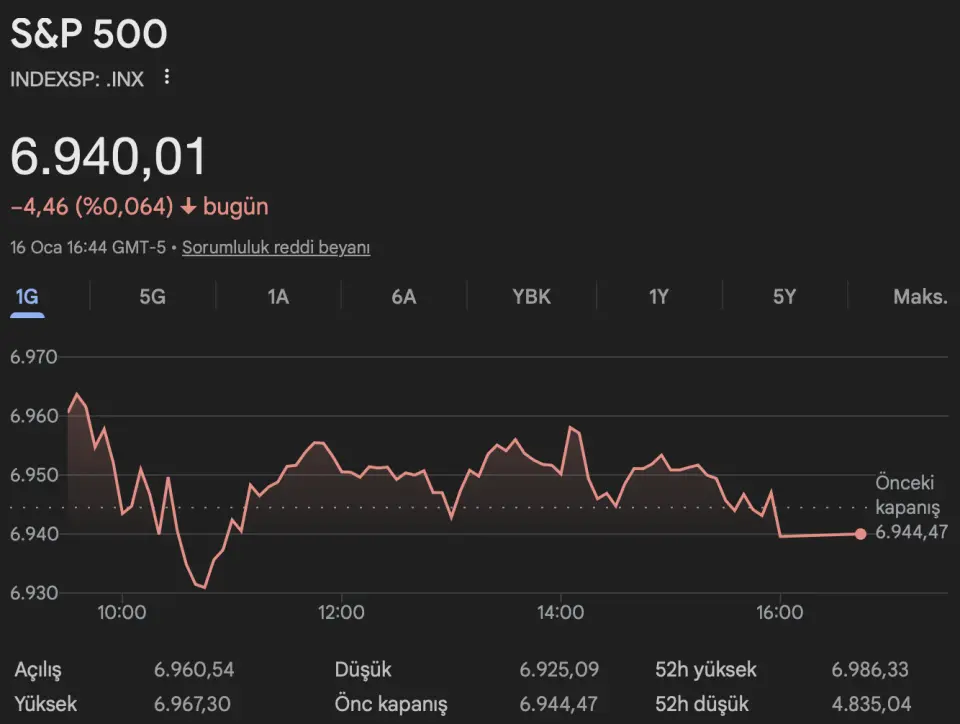Show the 1A monthly chart
The height and width of the screenshot is (724, 960).
click(278, 297)
